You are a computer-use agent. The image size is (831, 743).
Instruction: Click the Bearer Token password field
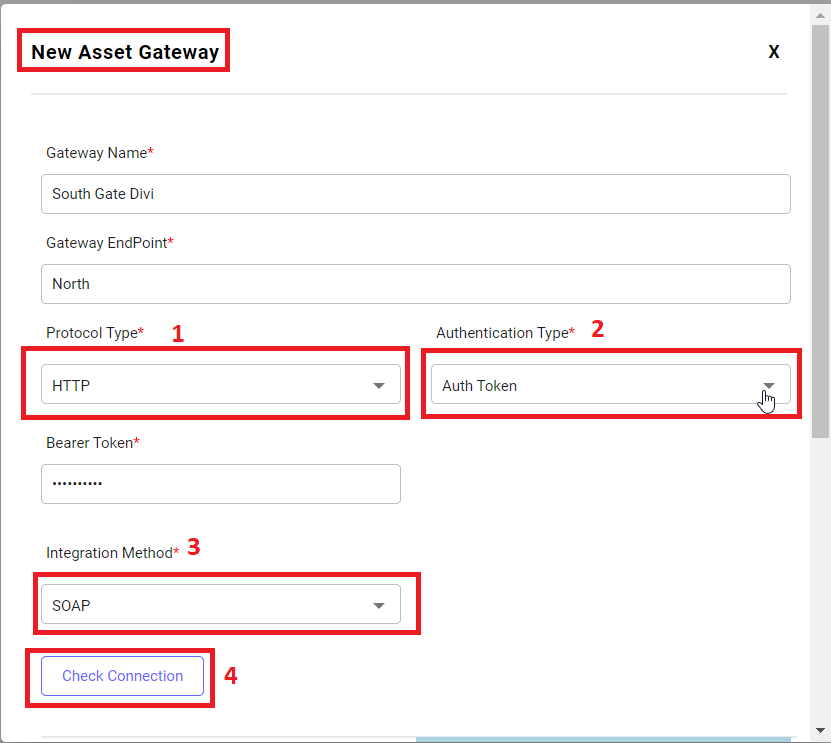tap(221, 484)
